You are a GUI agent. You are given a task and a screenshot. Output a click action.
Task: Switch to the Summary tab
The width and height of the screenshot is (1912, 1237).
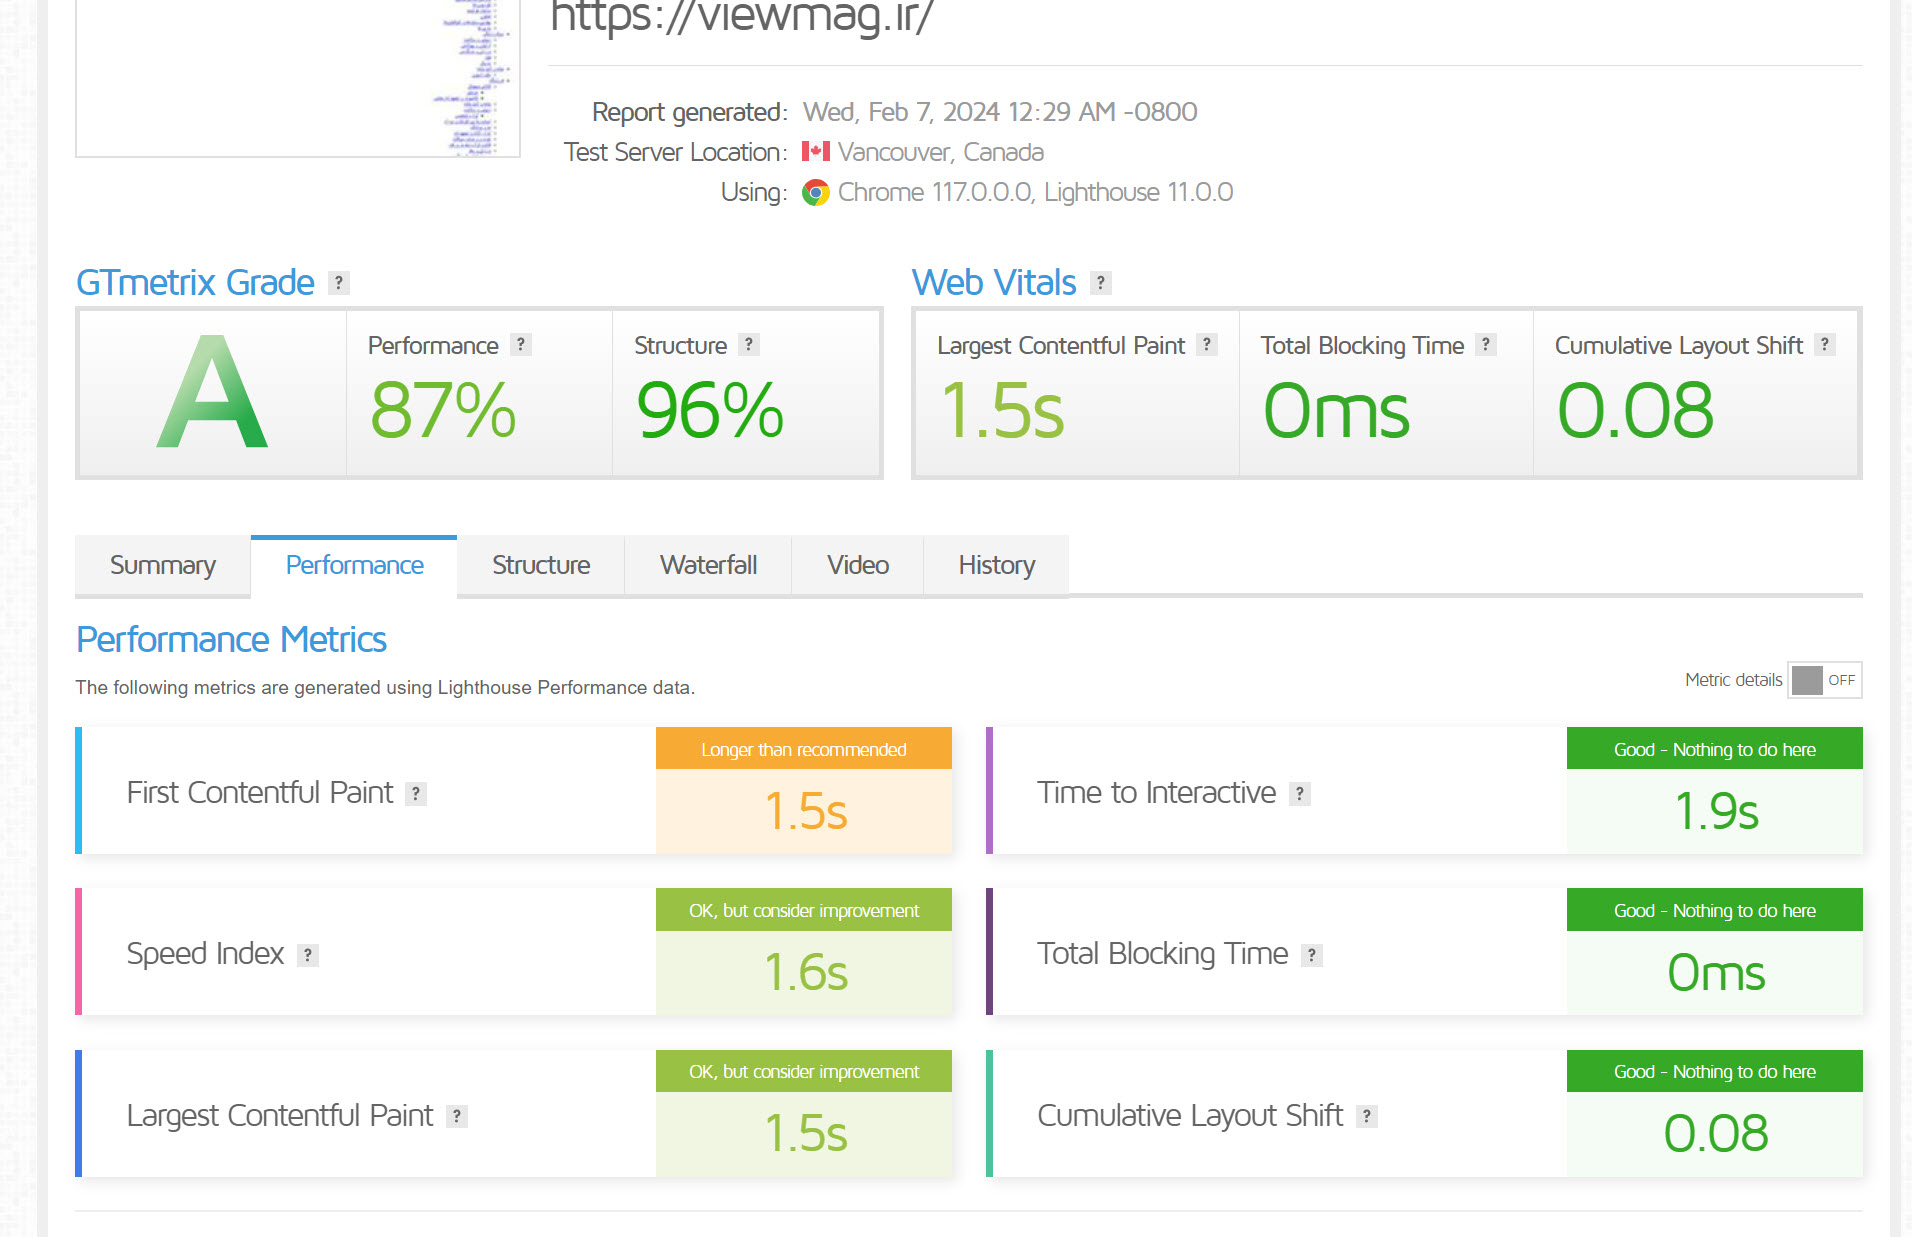coord(163,566)
